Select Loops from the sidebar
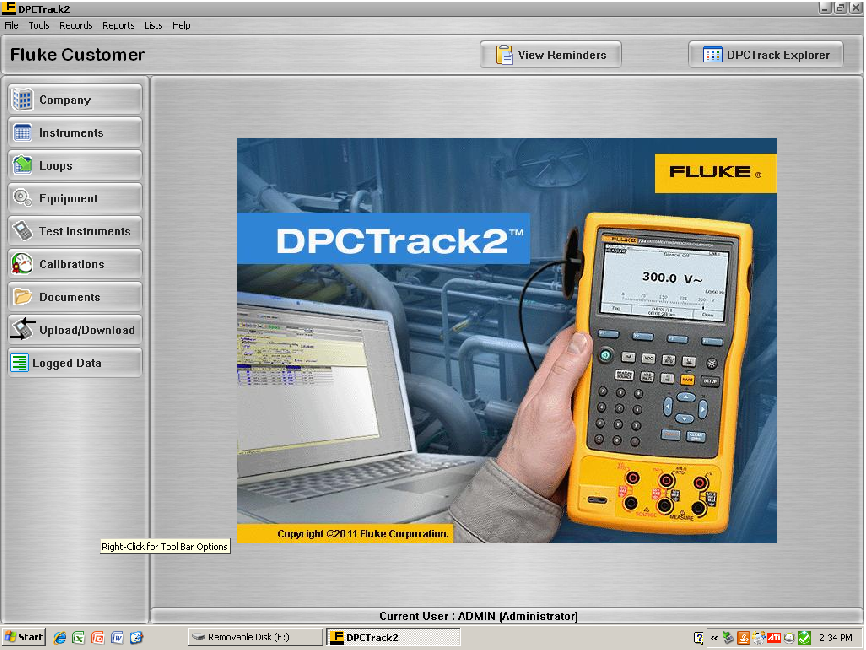This screenshot has height=650, width=866. coord(75,165)
